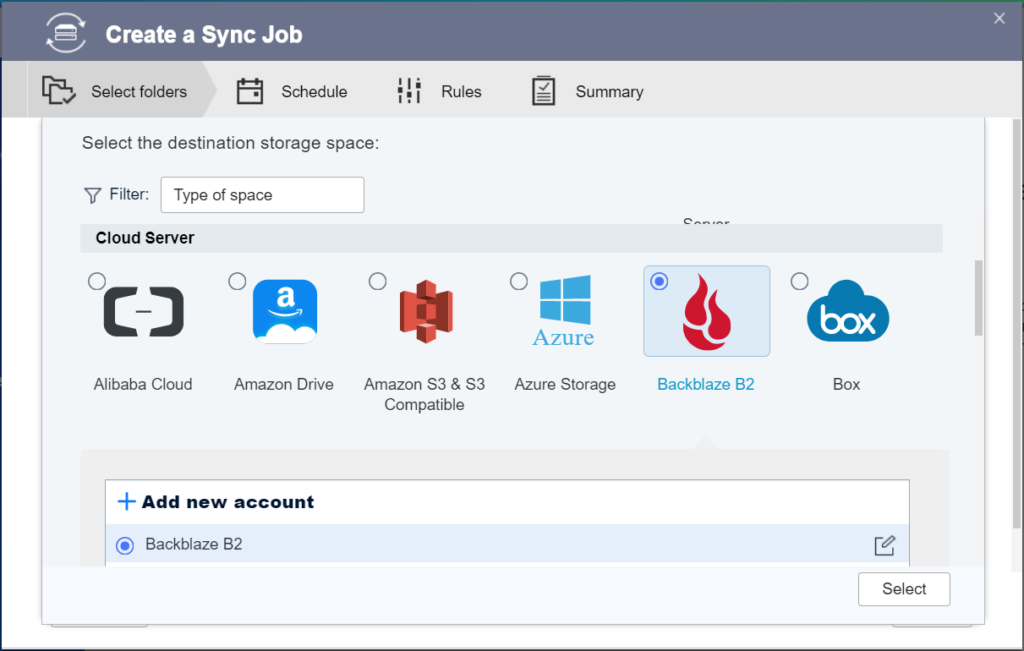
Task: Select the Amazon Drive radio button
Action: click(x=237, y=281)
